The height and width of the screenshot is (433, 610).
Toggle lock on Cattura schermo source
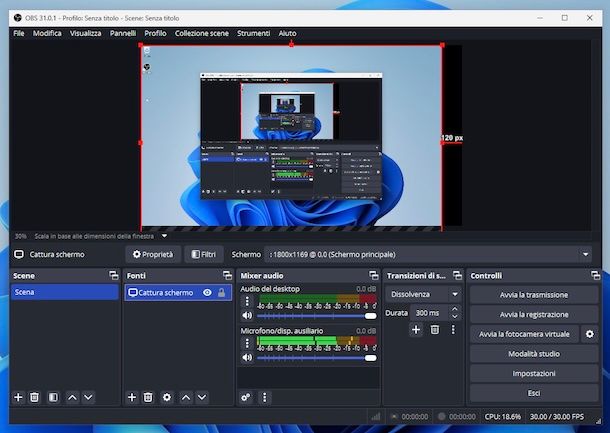[x=221, y=293]
